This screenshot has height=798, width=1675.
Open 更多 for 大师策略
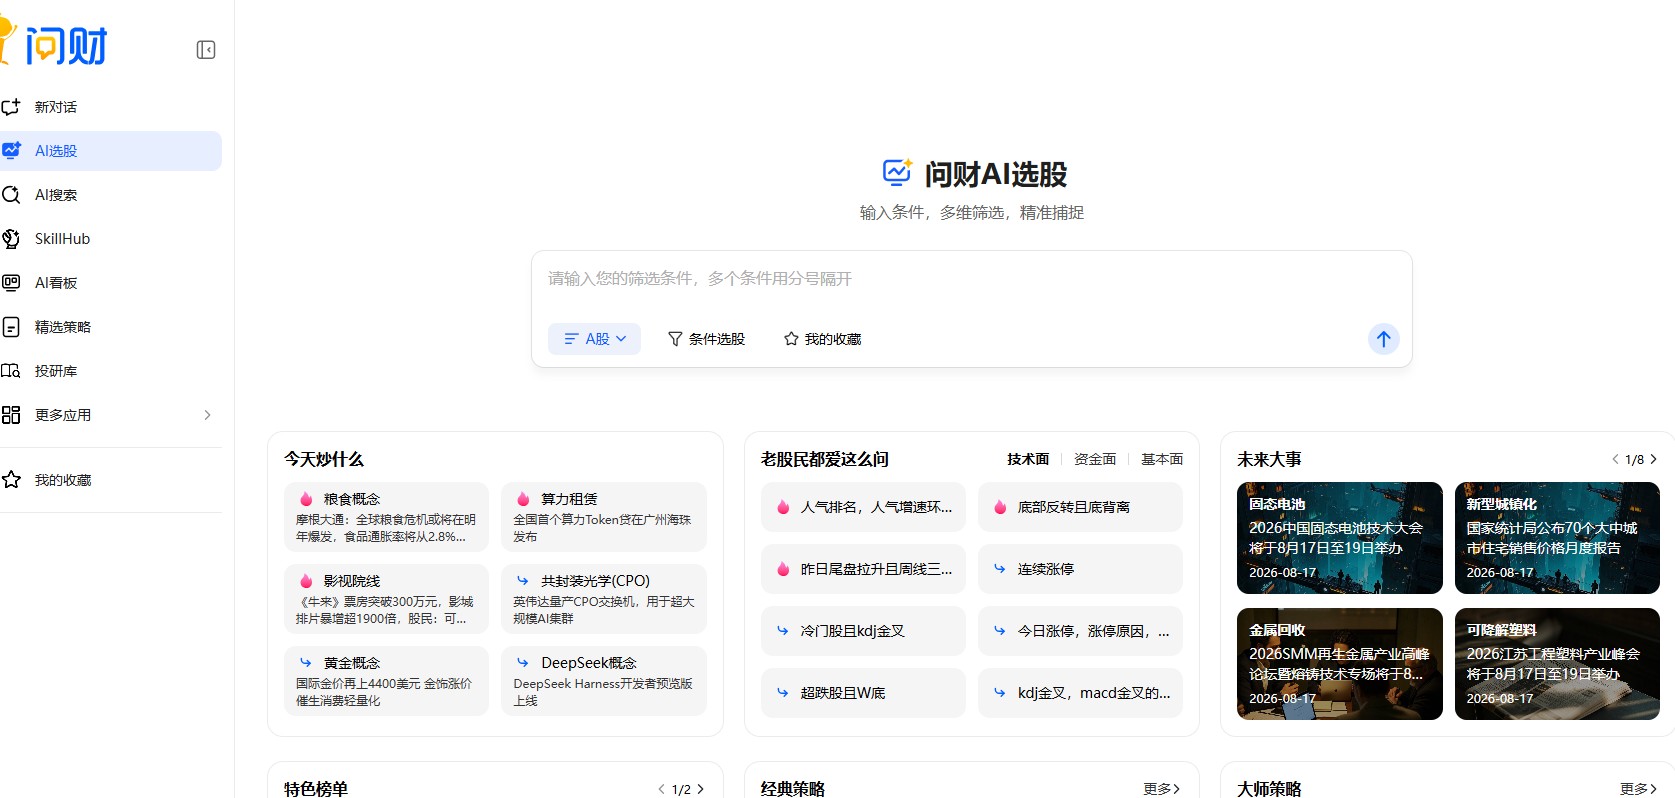click(1639, 790)
